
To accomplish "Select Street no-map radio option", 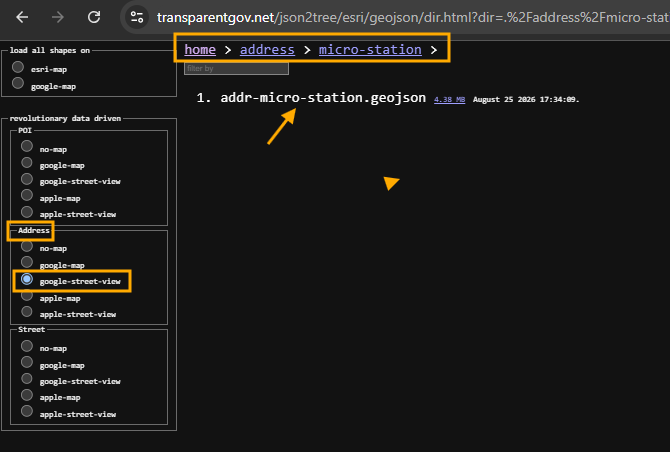I will tap(27, 346).
